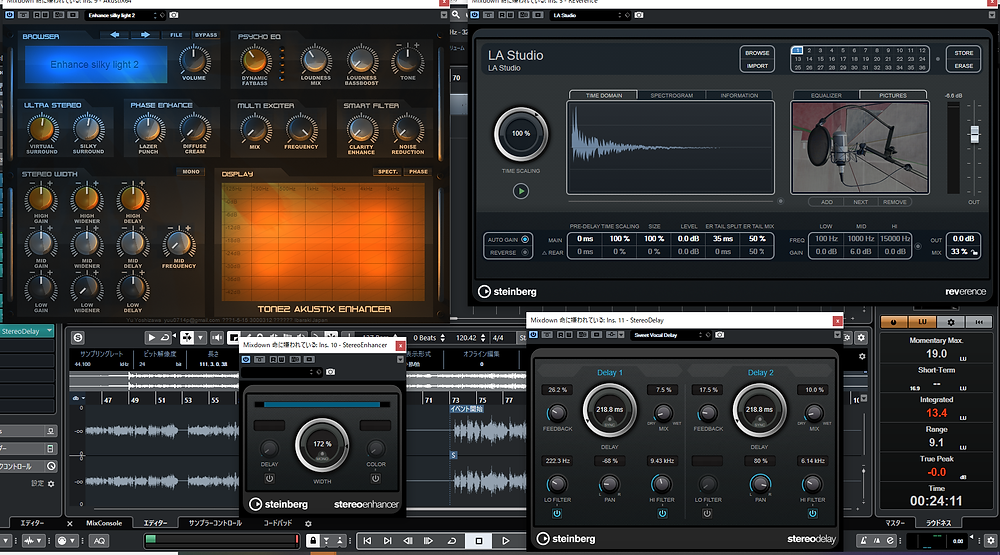Open lower zone tab settings gear
Image resolution: width=1000 pixels, height=555 pixels.
coord(308,523)
